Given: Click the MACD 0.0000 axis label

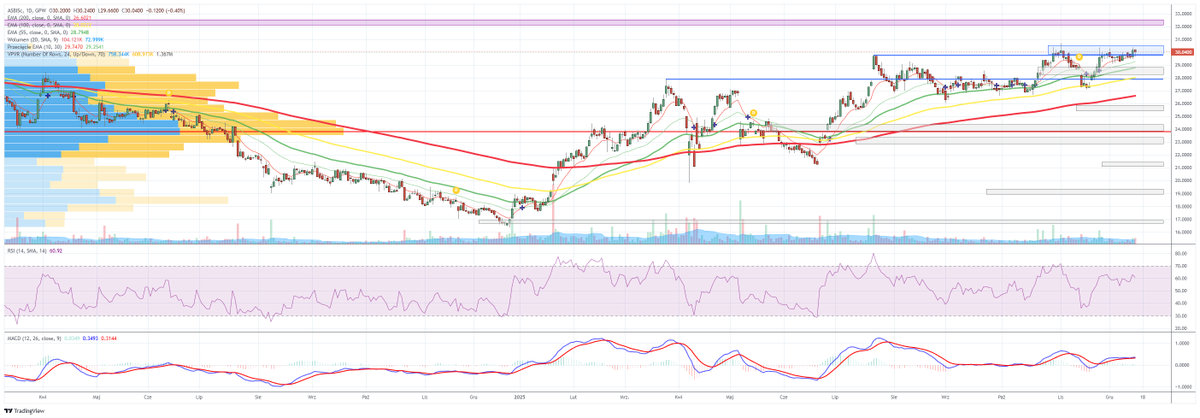Looking at the screenshot, I should point(1183,364).
